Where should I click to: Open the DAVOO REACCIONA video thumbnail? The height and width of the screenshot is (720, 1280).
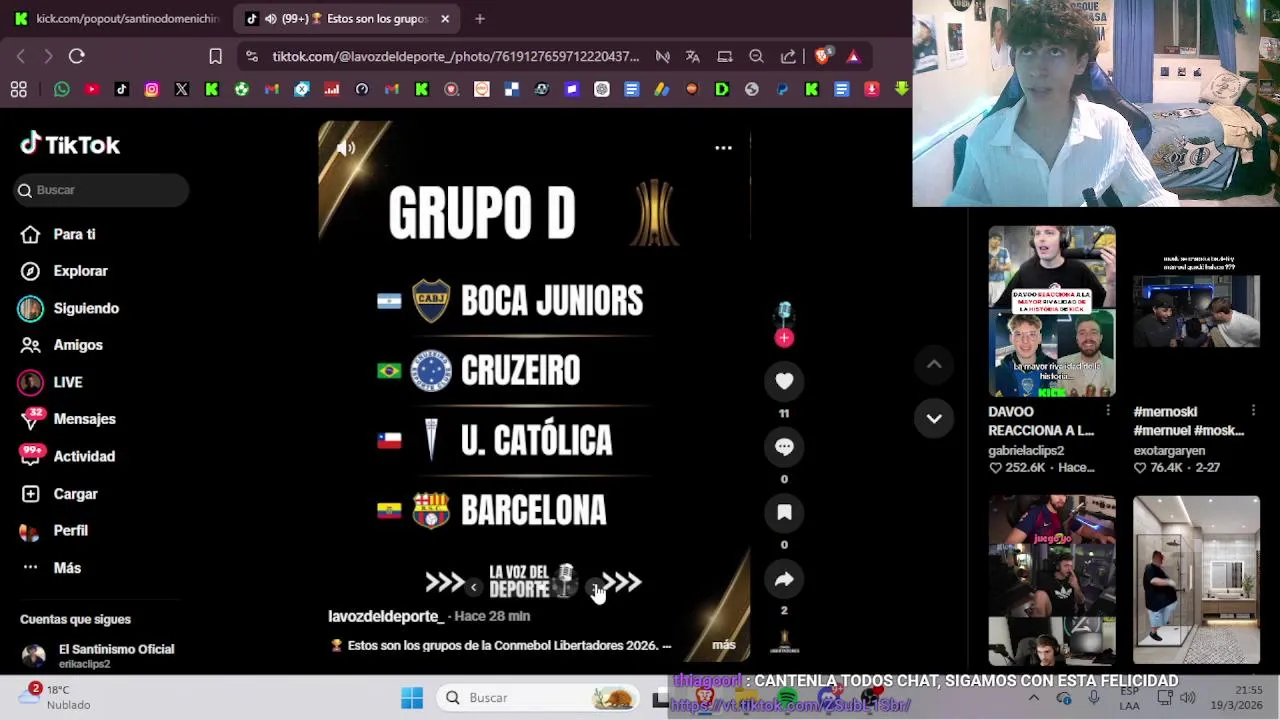coord(1052,311)
